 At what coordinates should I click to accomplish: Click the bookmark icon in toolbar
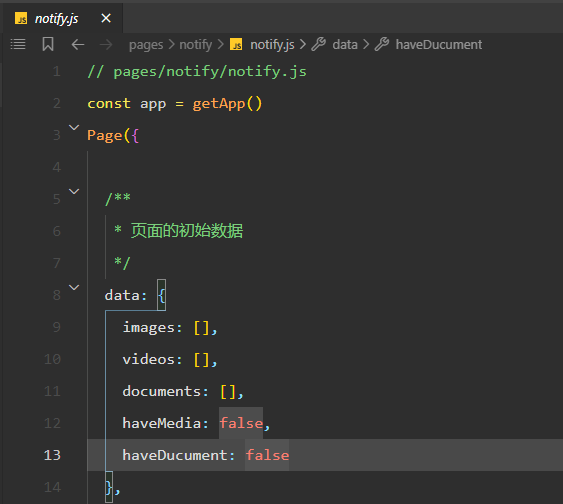(48, 45)
